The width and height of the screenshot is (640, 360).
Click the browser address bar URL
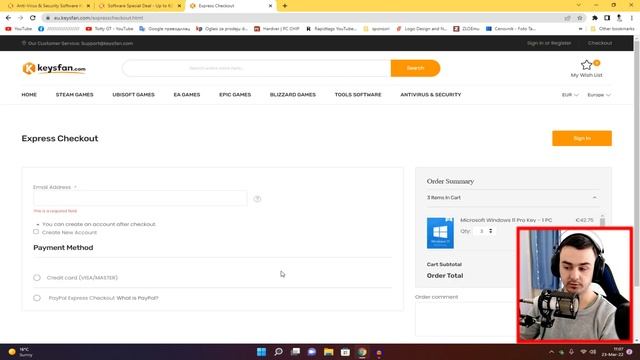pos(98,18)
